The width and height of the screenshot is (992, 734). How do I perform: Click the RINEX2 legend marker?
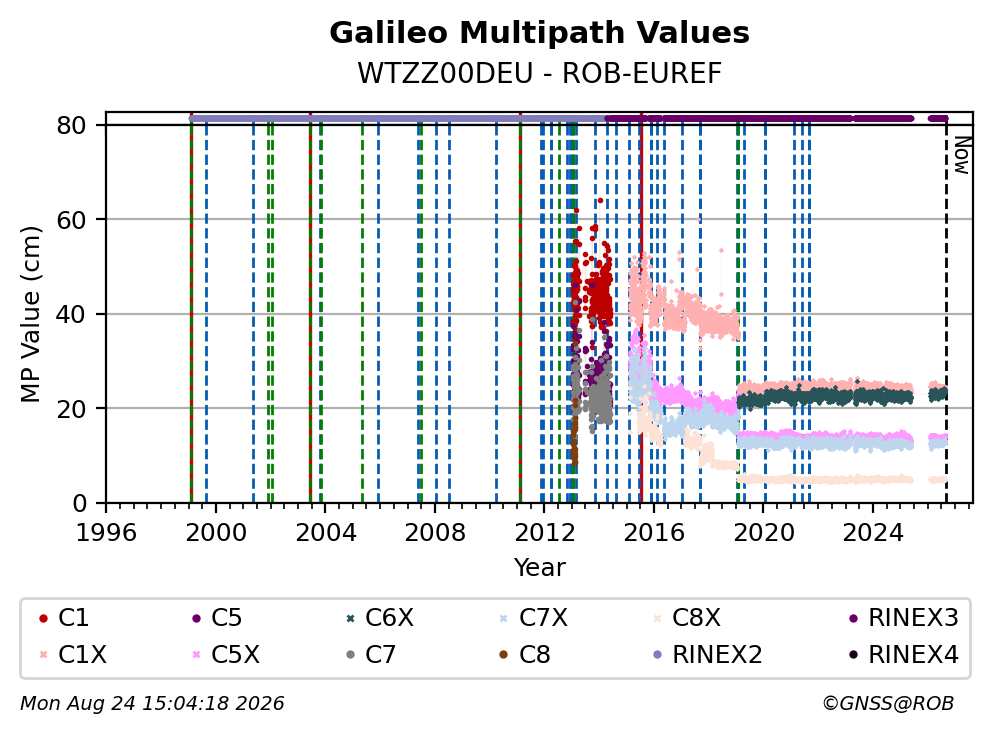[x=657, y=655]
